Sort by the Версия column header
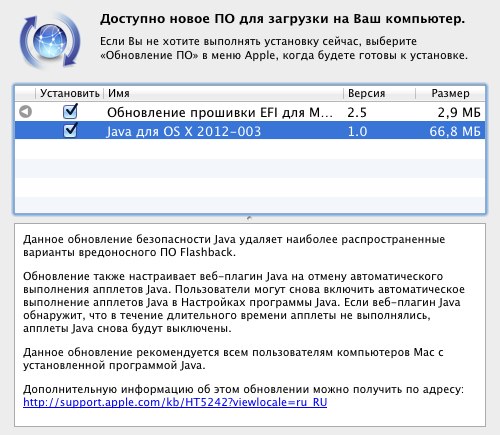Screen dimensions: 500x435 point(367,93)
